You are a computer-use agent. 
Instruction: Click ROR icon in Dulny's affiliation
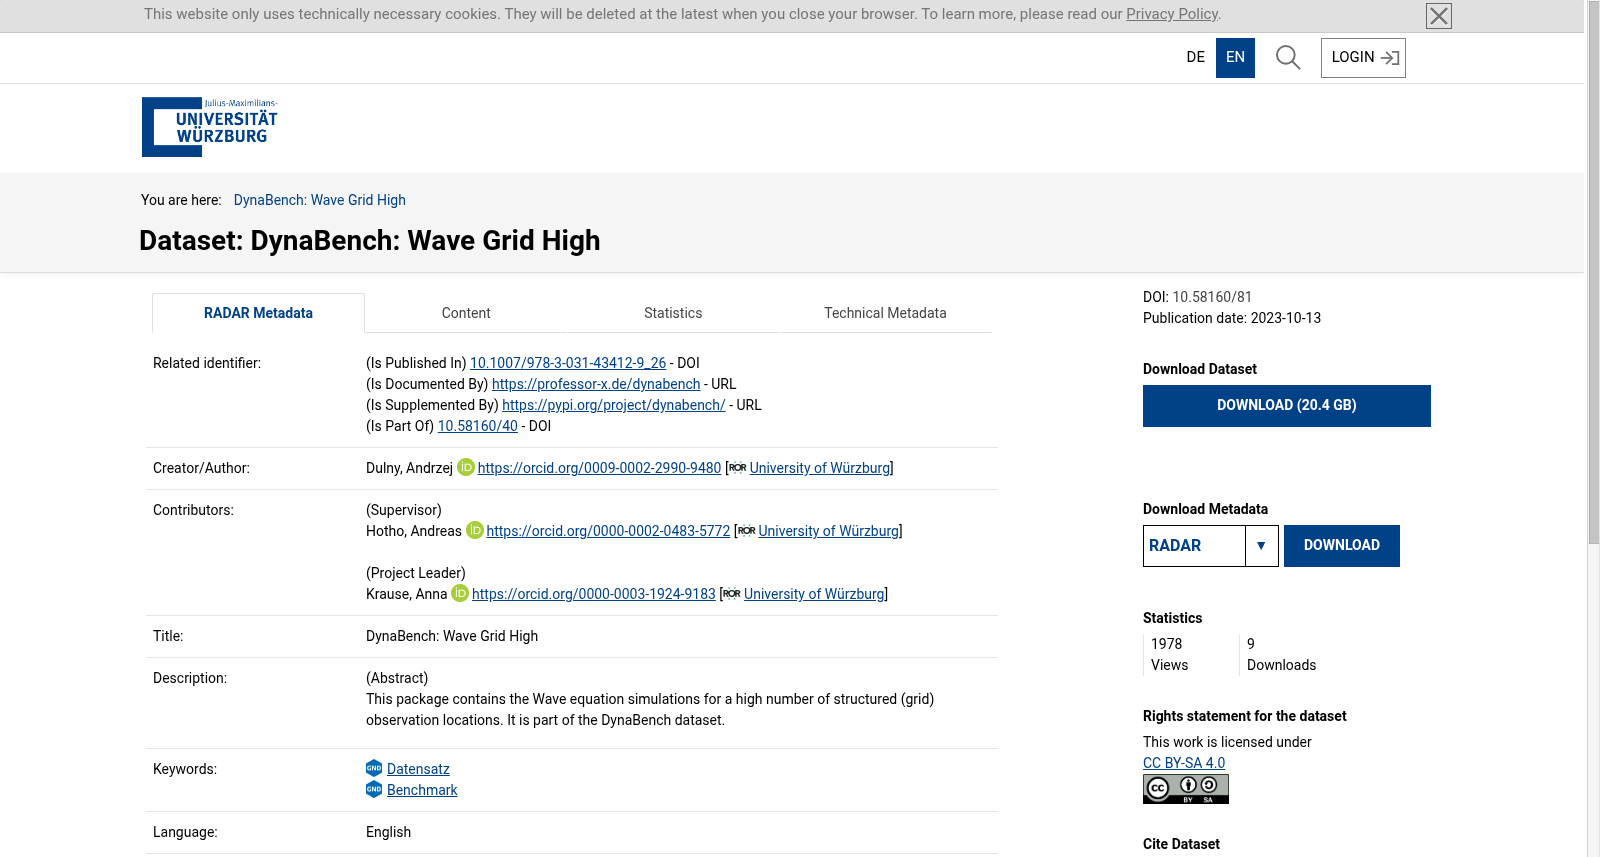pyautogui.click(x=738, y=468)
